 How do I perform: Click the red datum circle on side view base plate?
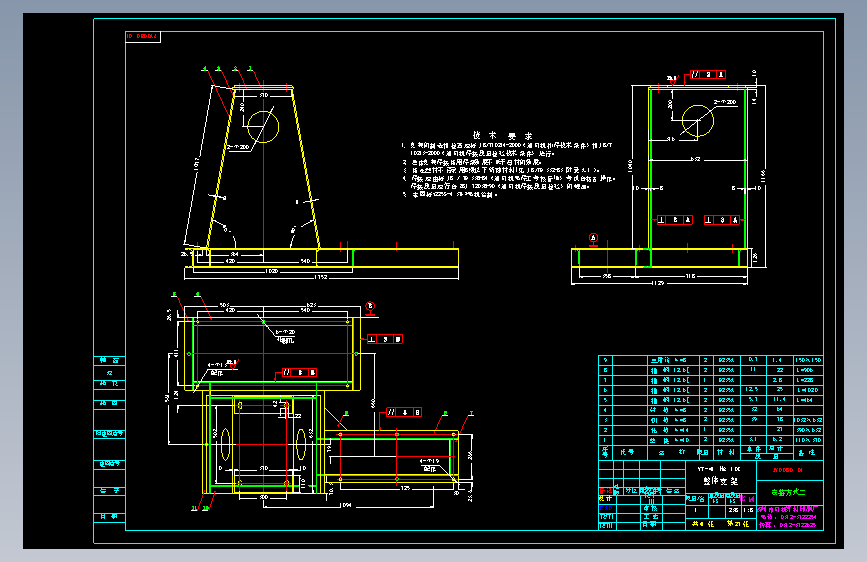click(593, 238)
